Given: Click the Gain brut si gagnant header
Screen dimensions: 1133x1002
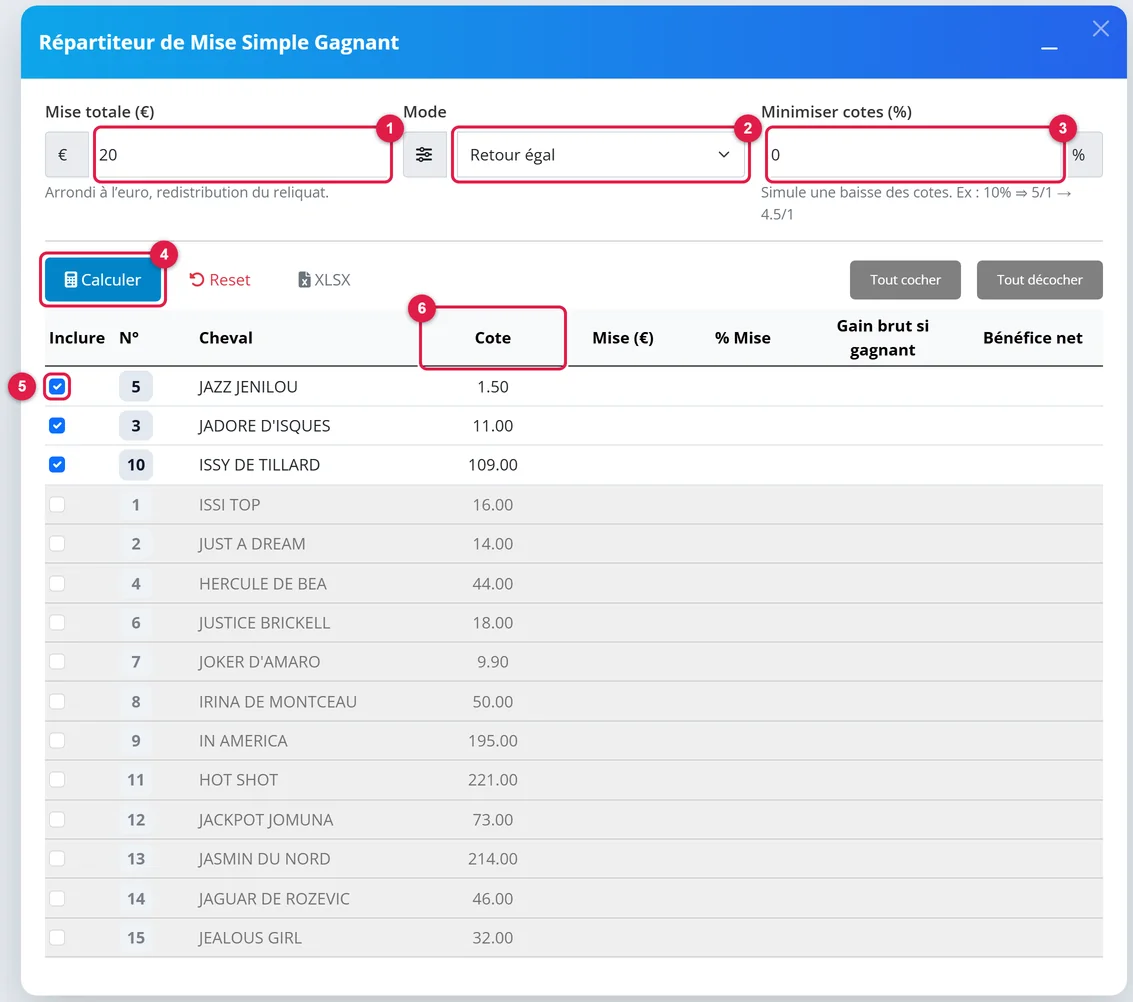Looking at the screenshot, I should click(x=882, y=337).
